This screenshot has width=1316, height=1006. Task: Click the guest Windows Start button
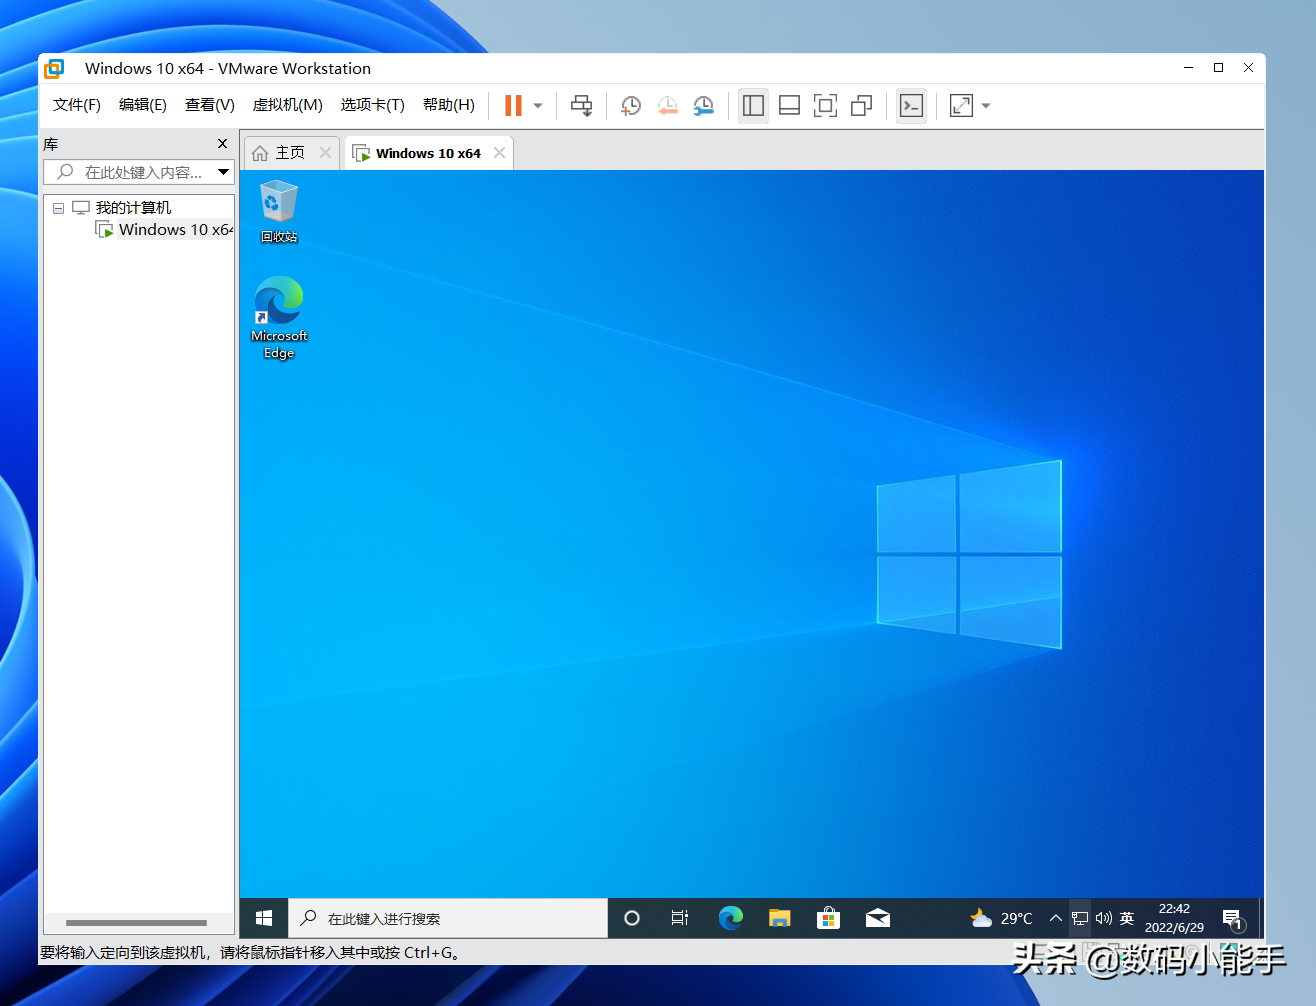(264, 918)
